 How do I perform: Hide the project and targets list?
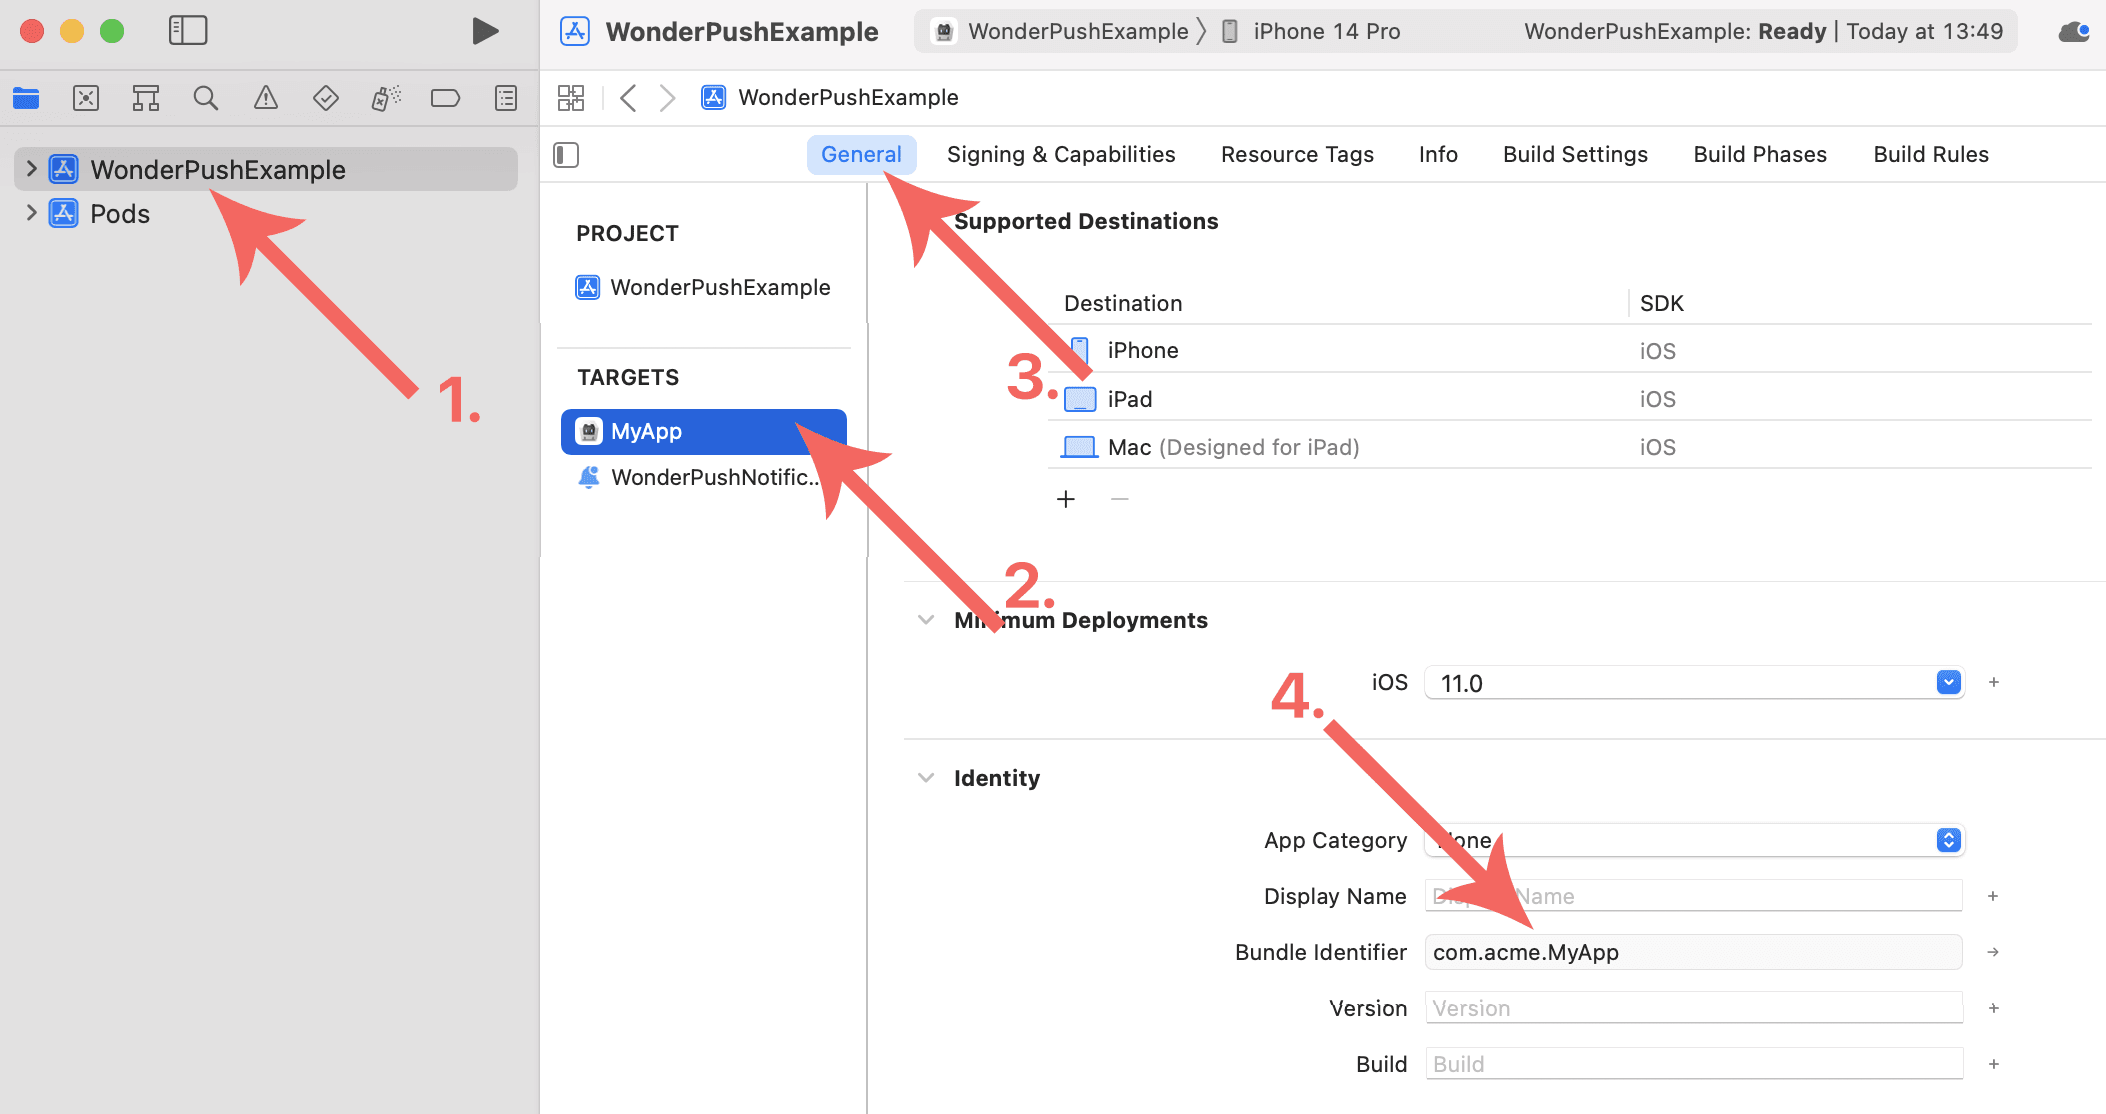tap(566, 155)
